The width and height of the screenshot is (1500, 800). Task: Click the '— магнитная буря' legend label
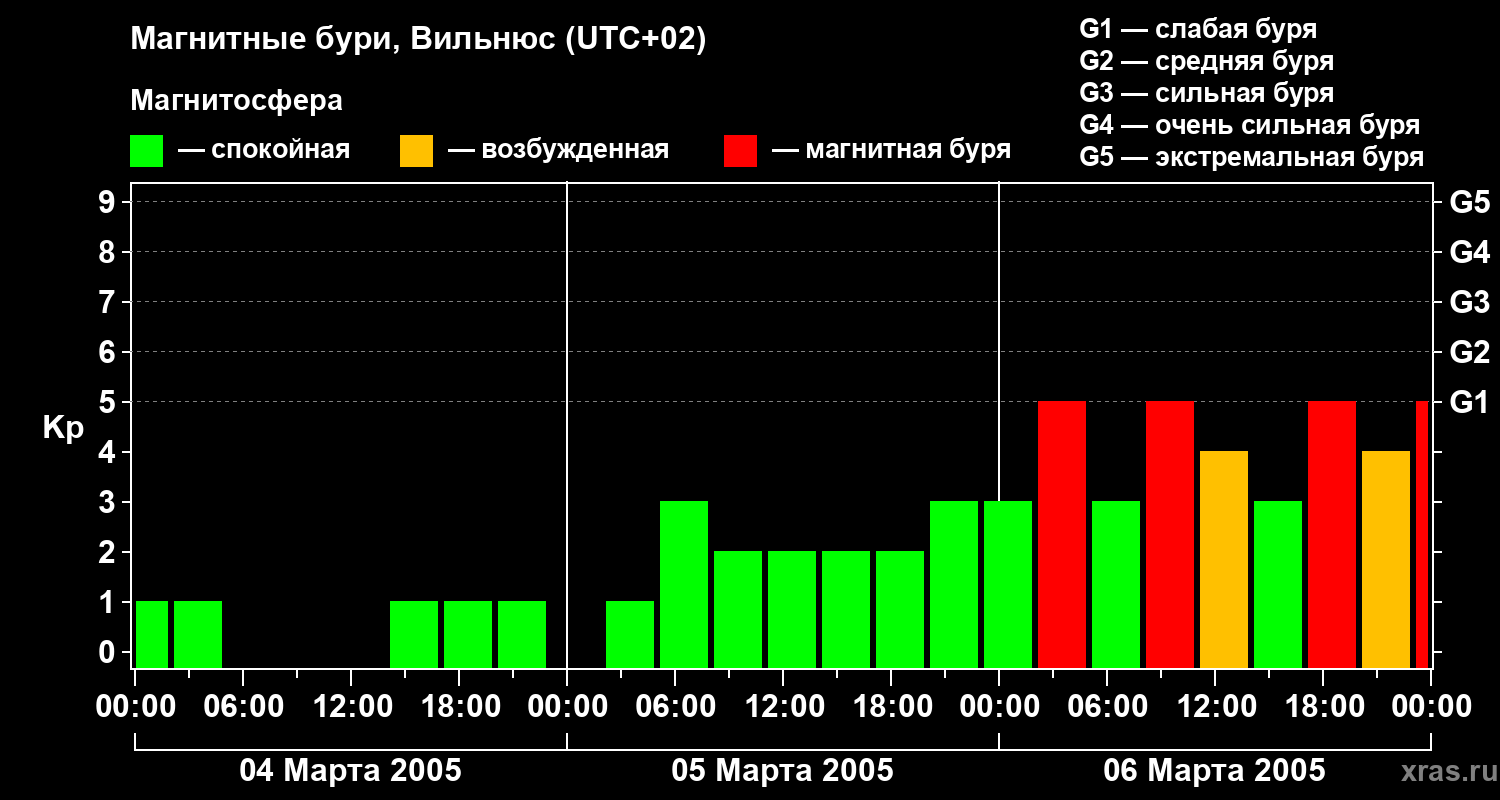[892, 150]
